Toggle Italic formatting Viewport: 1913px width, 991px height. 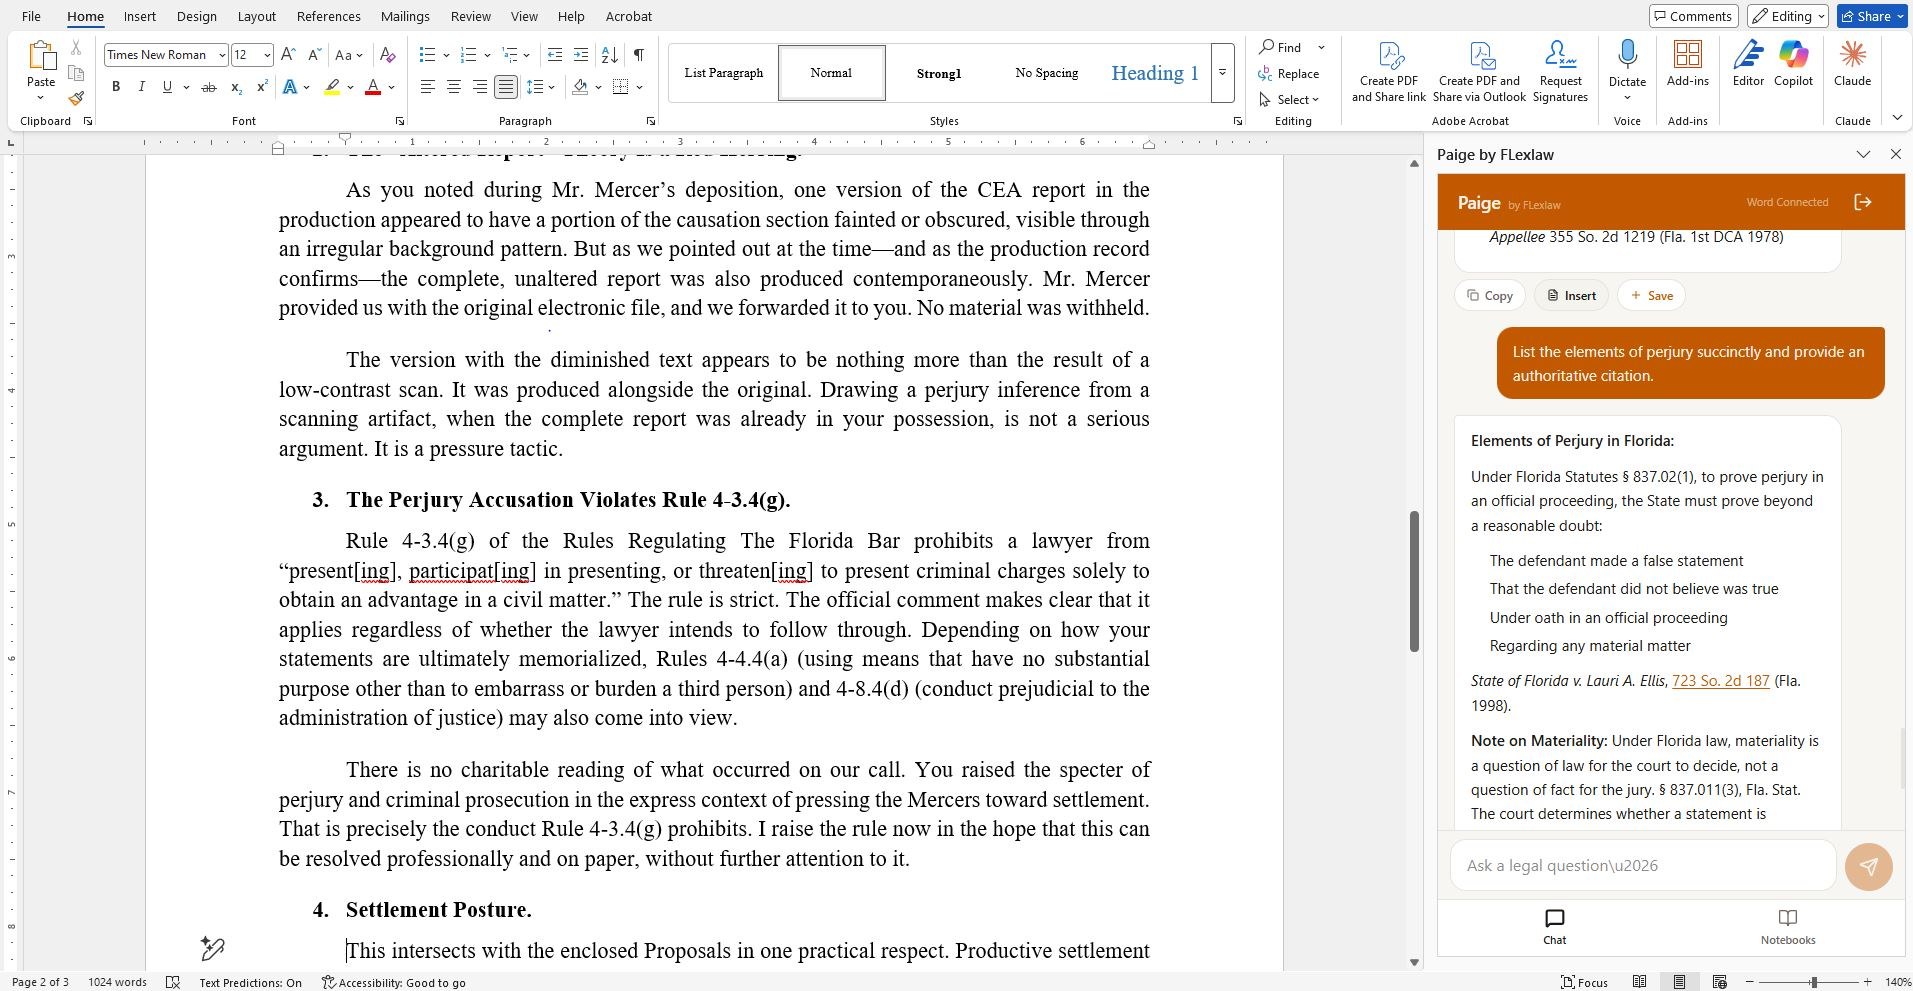pyautogui.click(x=141, y=88)
